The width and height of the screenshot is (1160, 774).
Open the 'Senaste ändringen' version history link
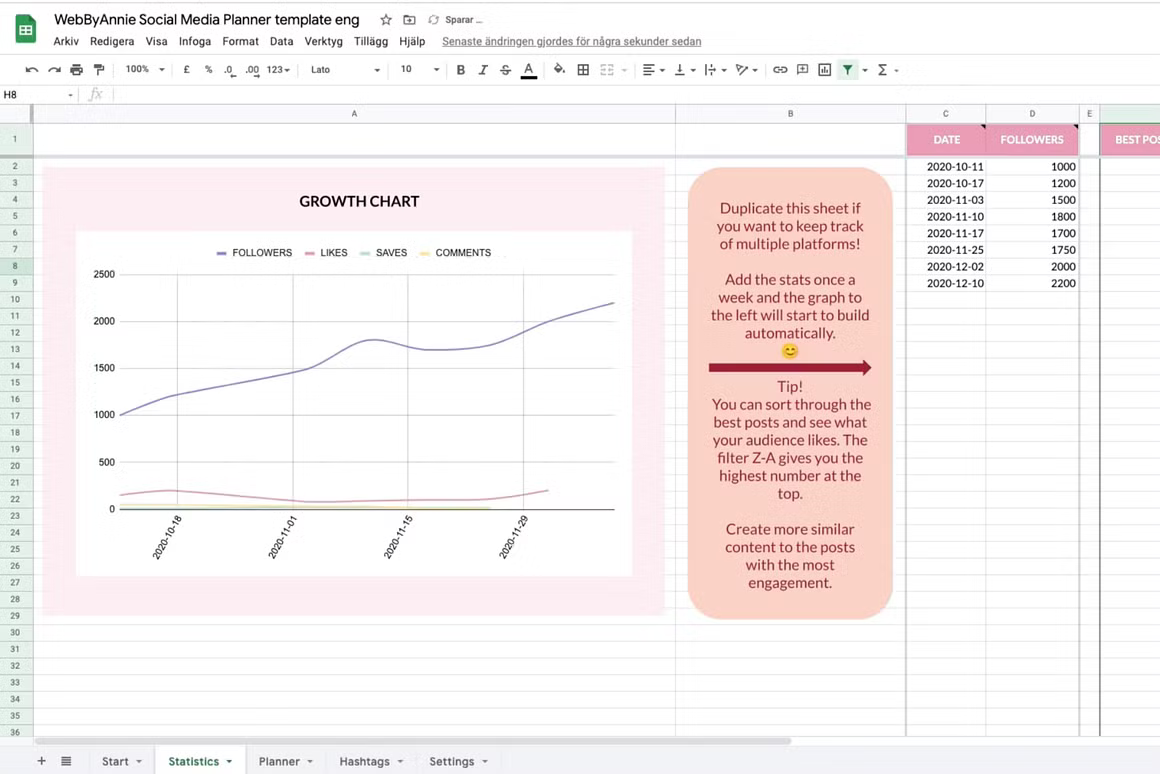571,42
